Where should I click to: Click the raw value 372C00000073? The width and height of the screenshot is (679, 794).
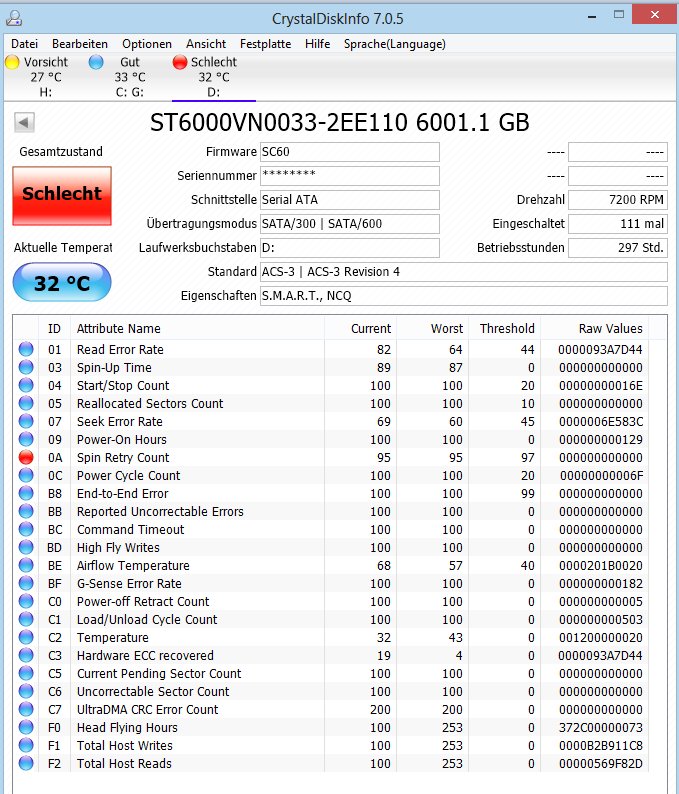[601, 727]
